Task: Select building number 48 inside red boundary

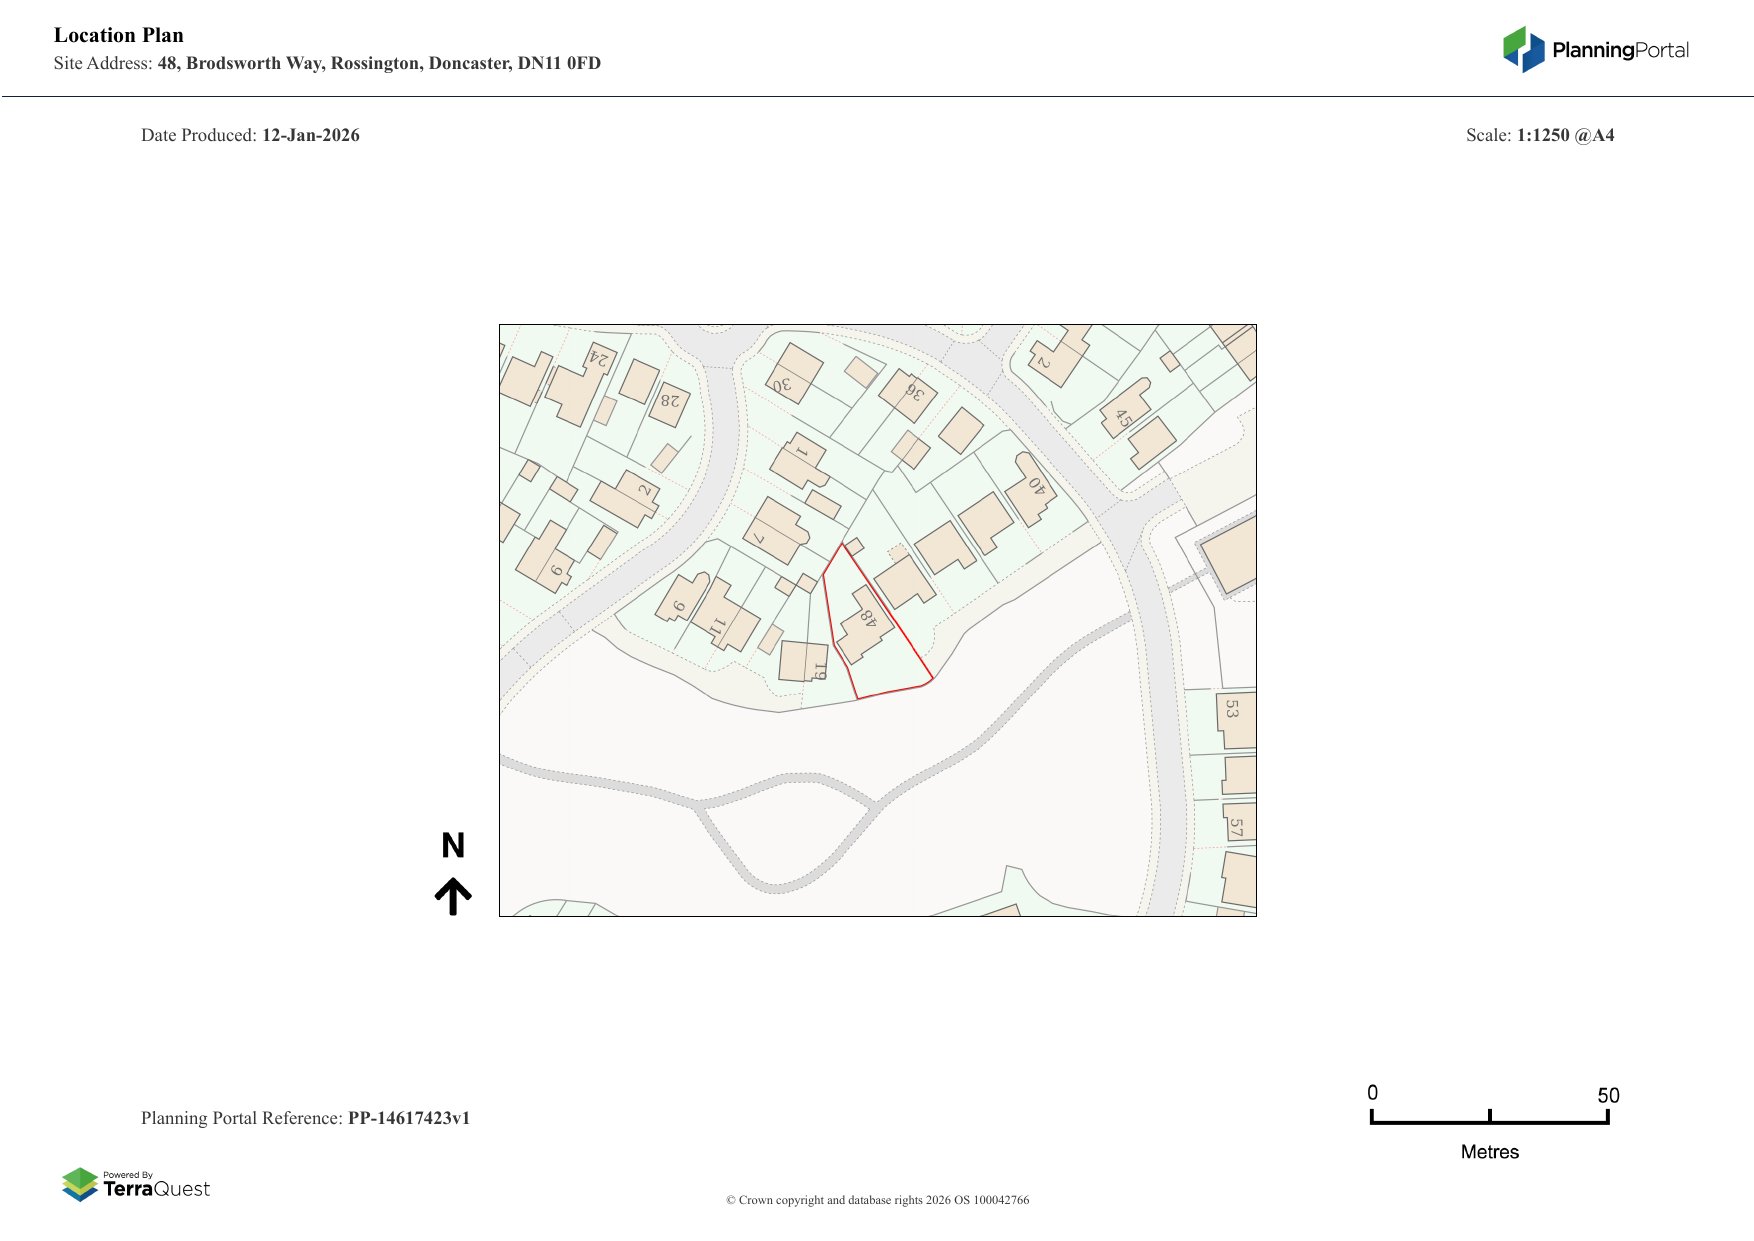Action: (x=863, y=624)
